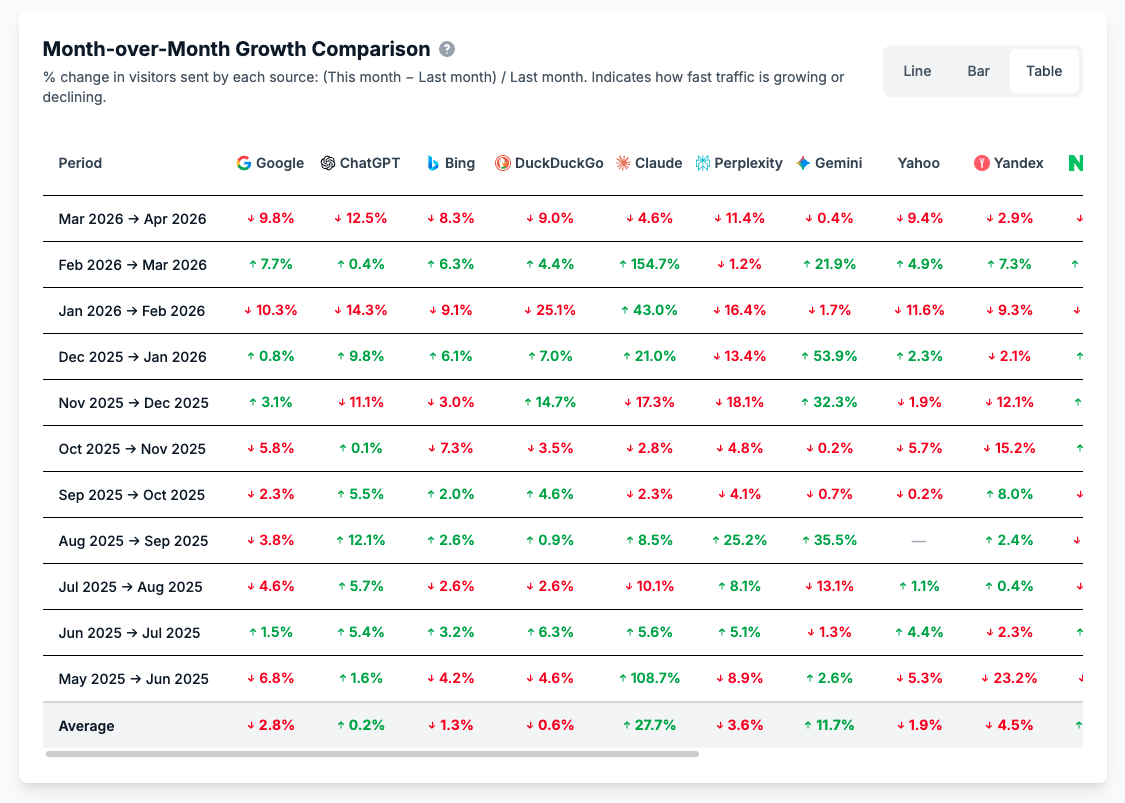Viewport: 1125px width, 803px height.
Task: Click Bing's 9.1% decline cell
Action: pyautogui.click(x=451, y=310)
